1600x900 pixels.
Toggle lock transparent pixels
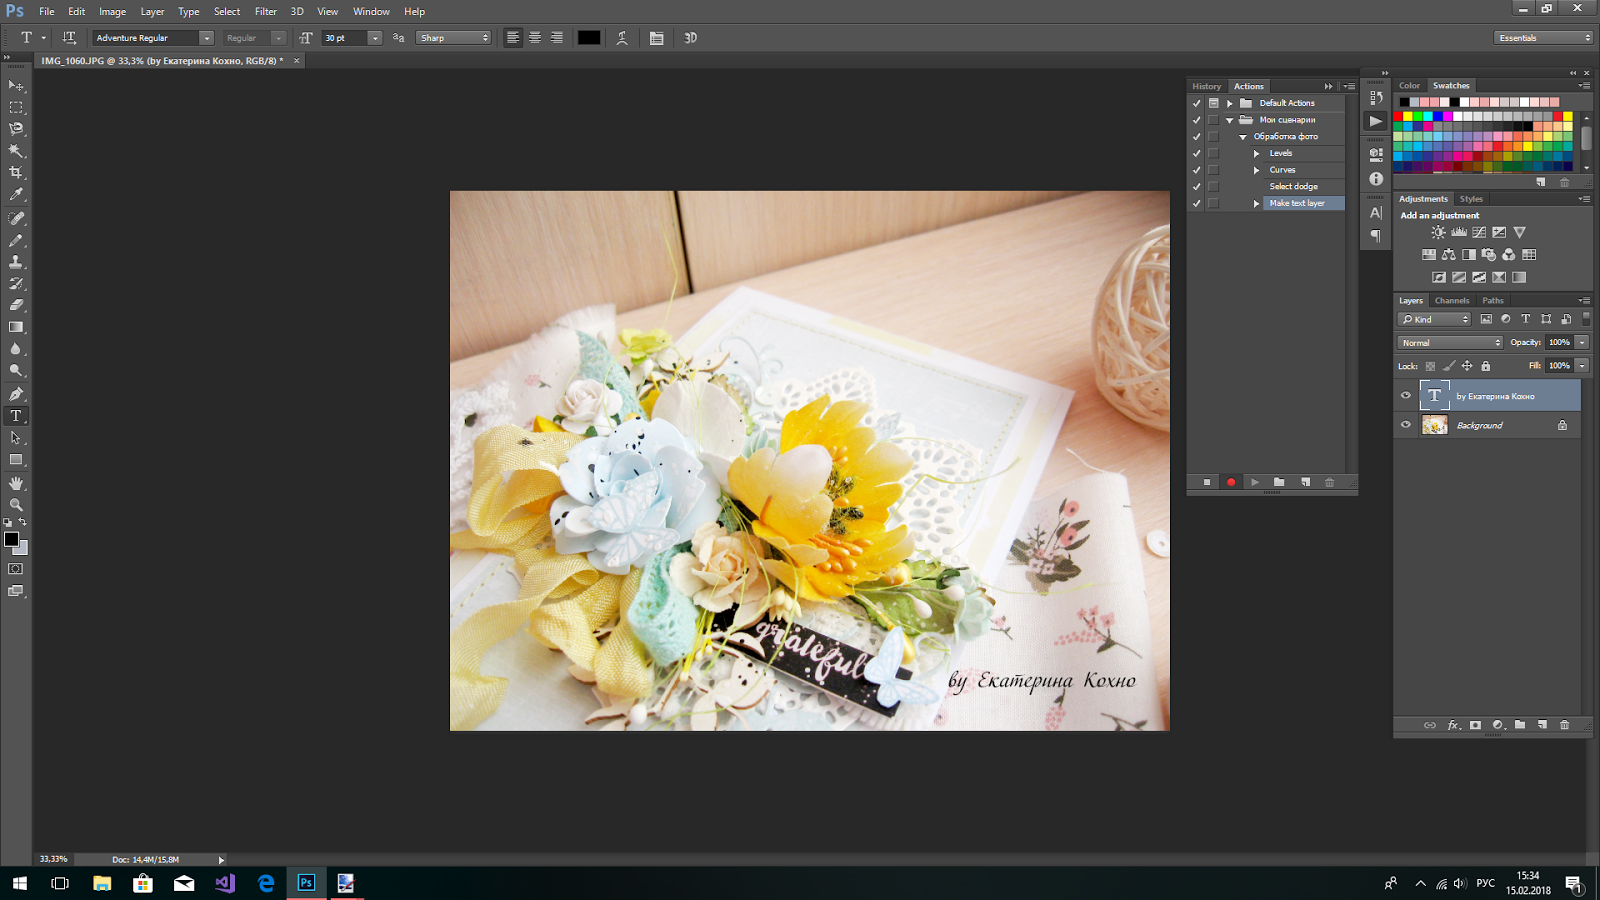tap(1430, 366)
